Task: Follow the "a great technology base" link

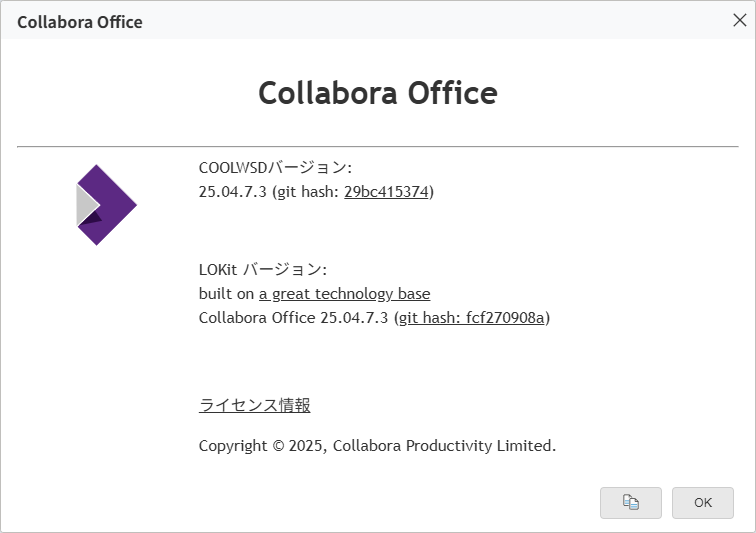Action: coord(344,293)
